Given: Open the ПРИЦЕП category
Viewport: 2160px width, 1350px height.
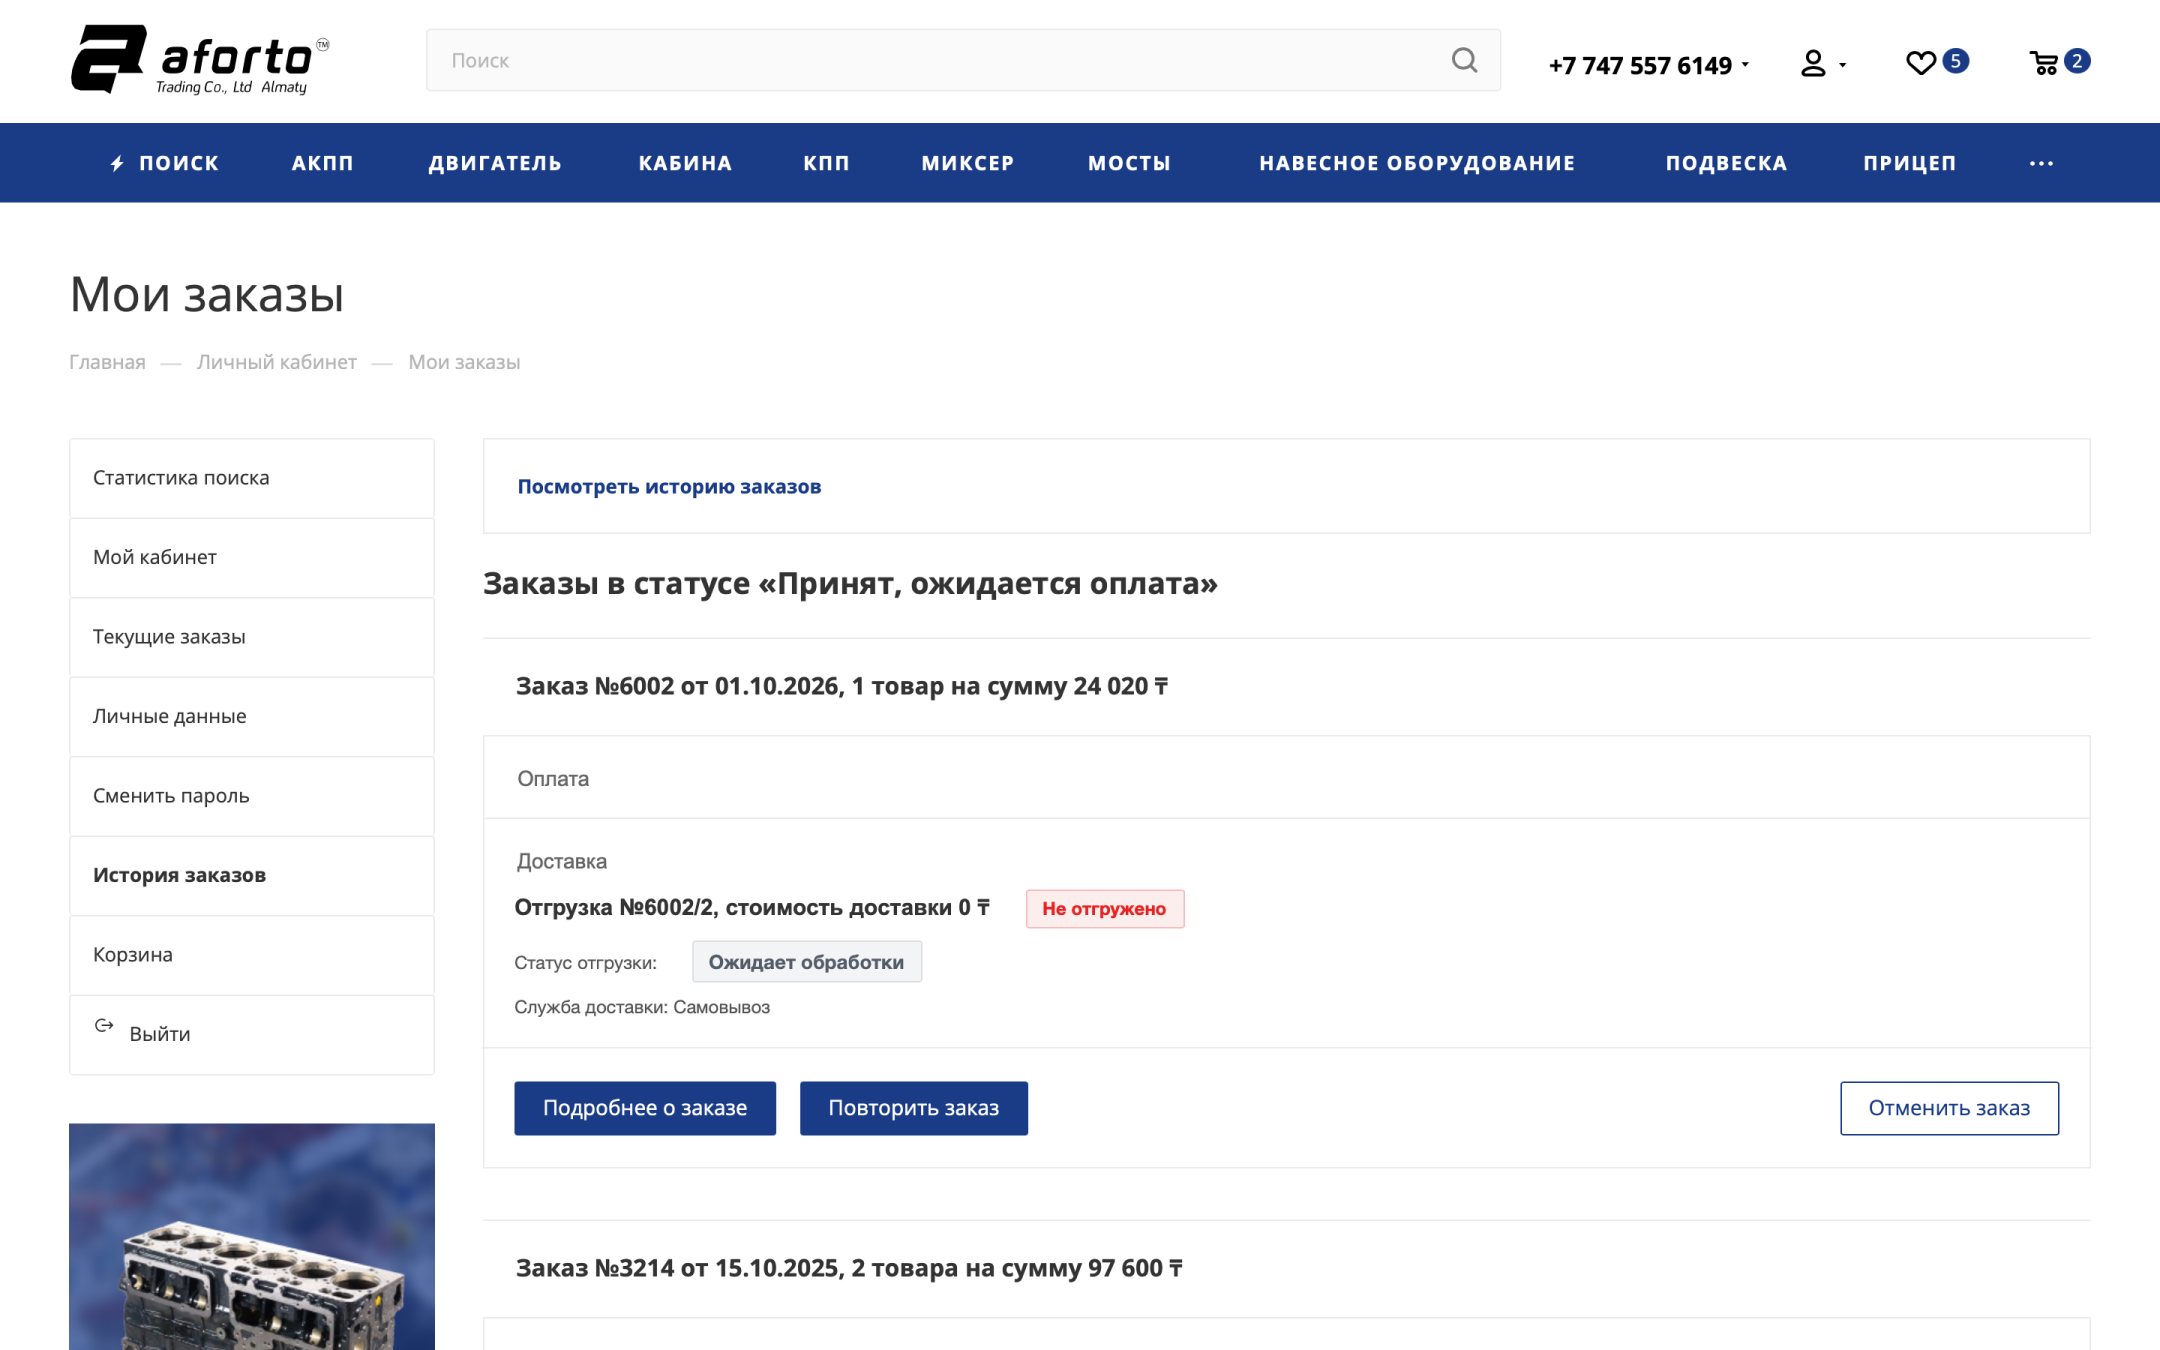Looking at the screenshot, I should point(1909,163).
